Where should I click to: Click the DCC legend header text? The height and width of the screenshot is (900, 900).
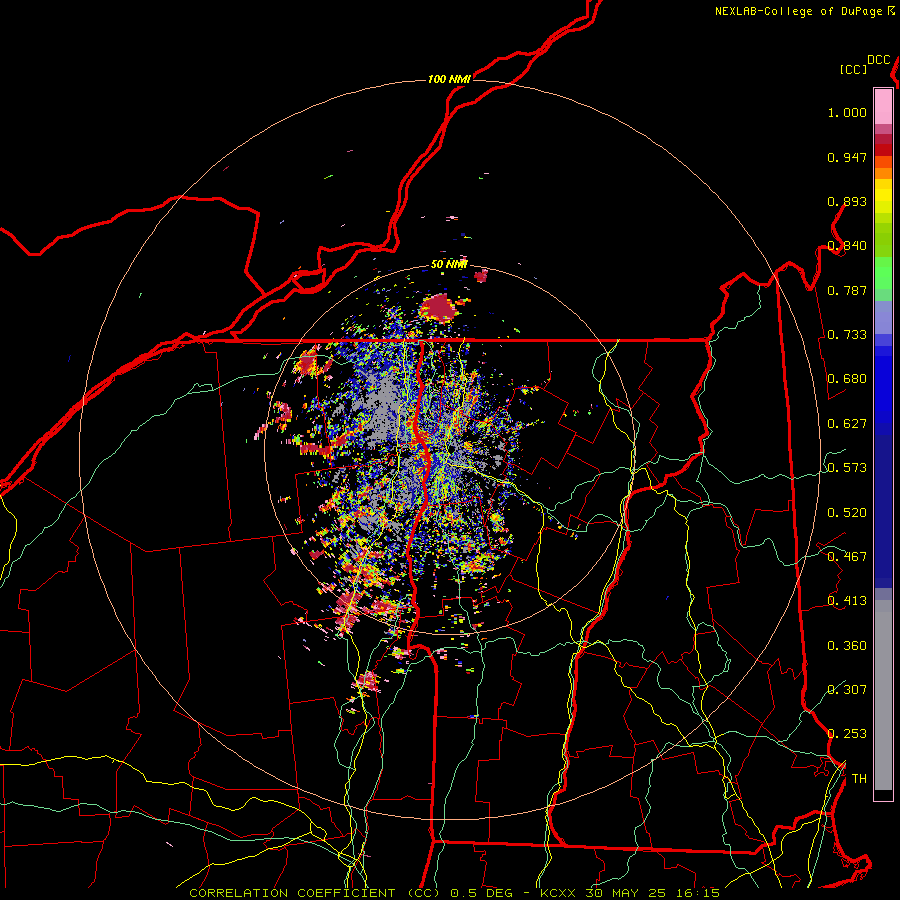click(878, 60)
